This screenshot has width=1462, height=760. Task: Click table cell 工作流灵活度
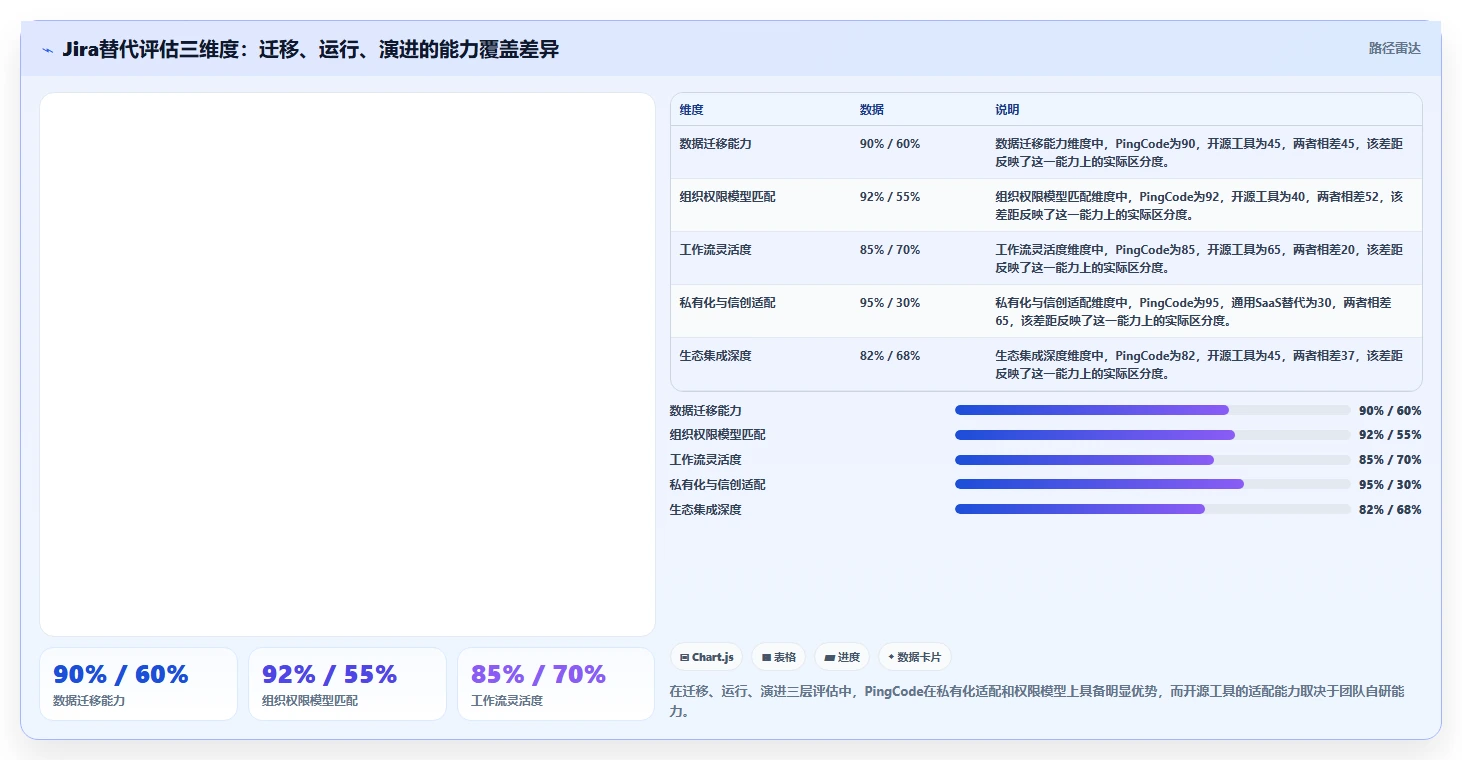716,250
